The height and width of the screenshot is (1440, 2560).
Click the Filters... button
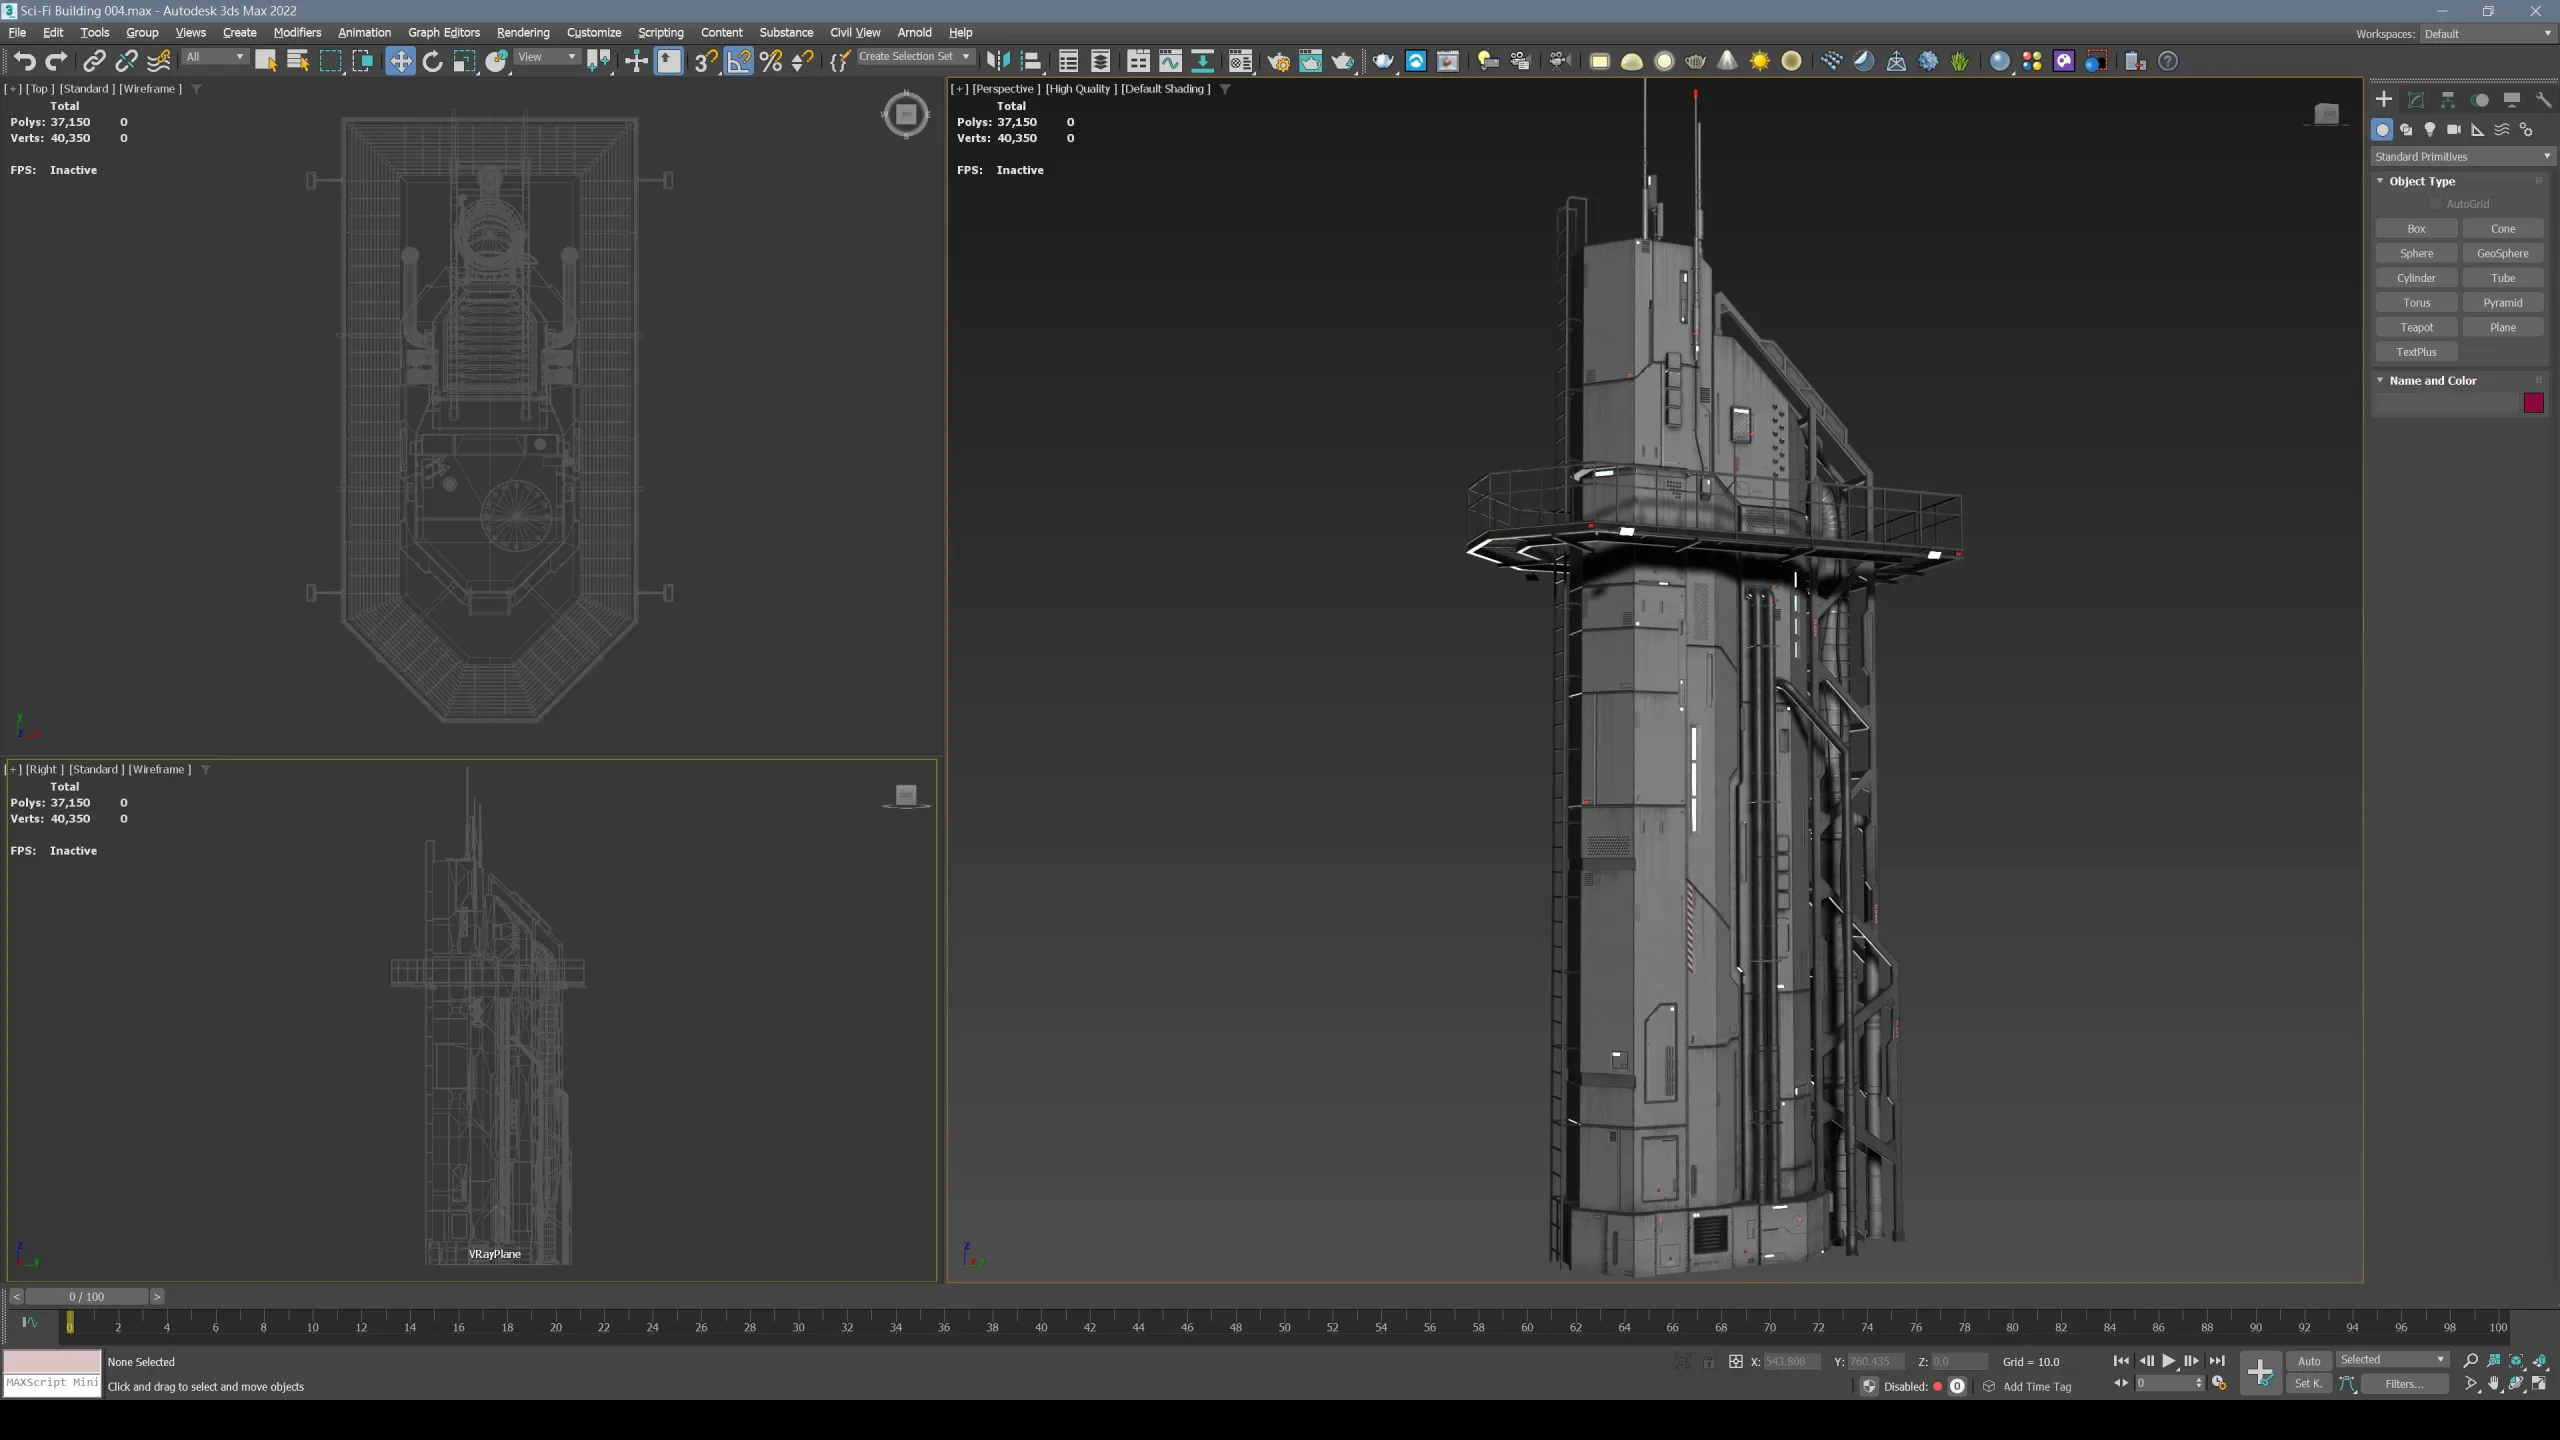pyautogui.click(x=2404, y=1384)
